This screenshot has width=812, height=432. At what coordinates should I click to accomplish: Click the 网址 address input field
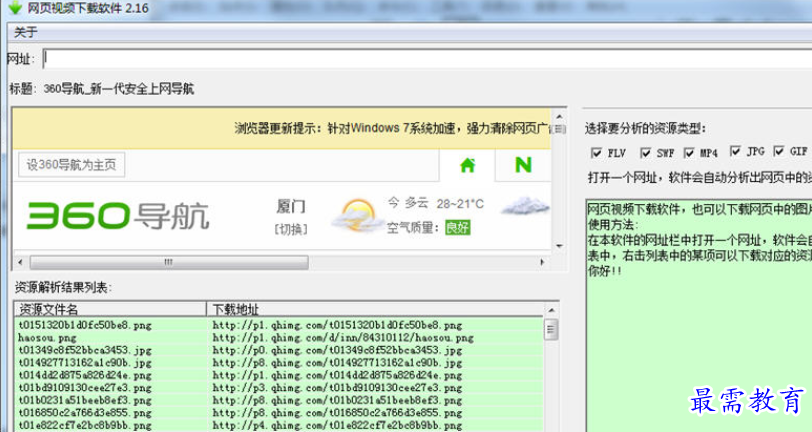pos(427,59)
